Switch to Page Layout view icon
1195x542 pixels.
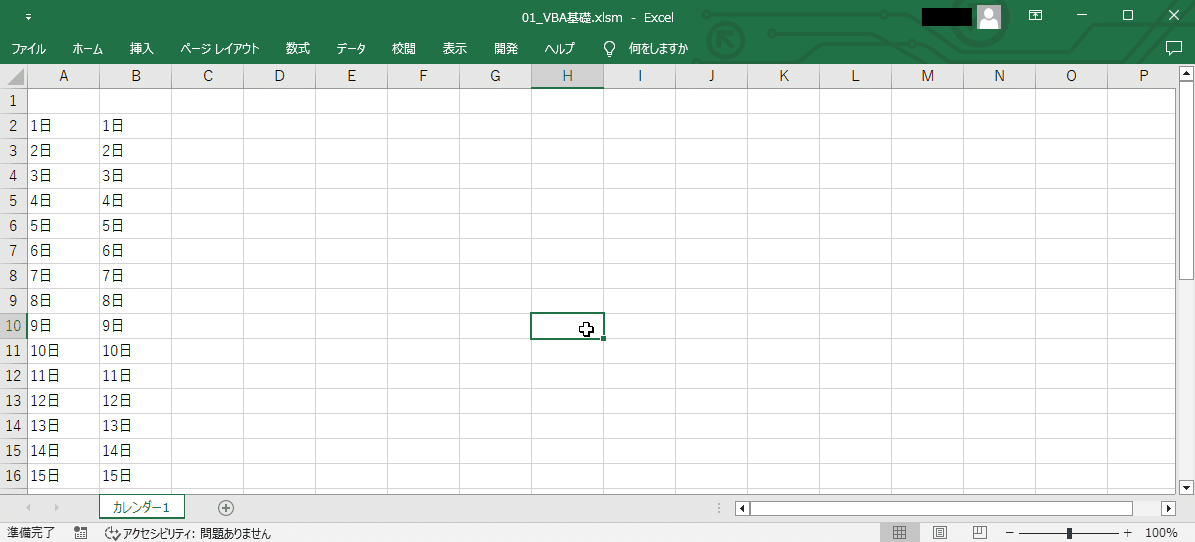pos(940,532)
